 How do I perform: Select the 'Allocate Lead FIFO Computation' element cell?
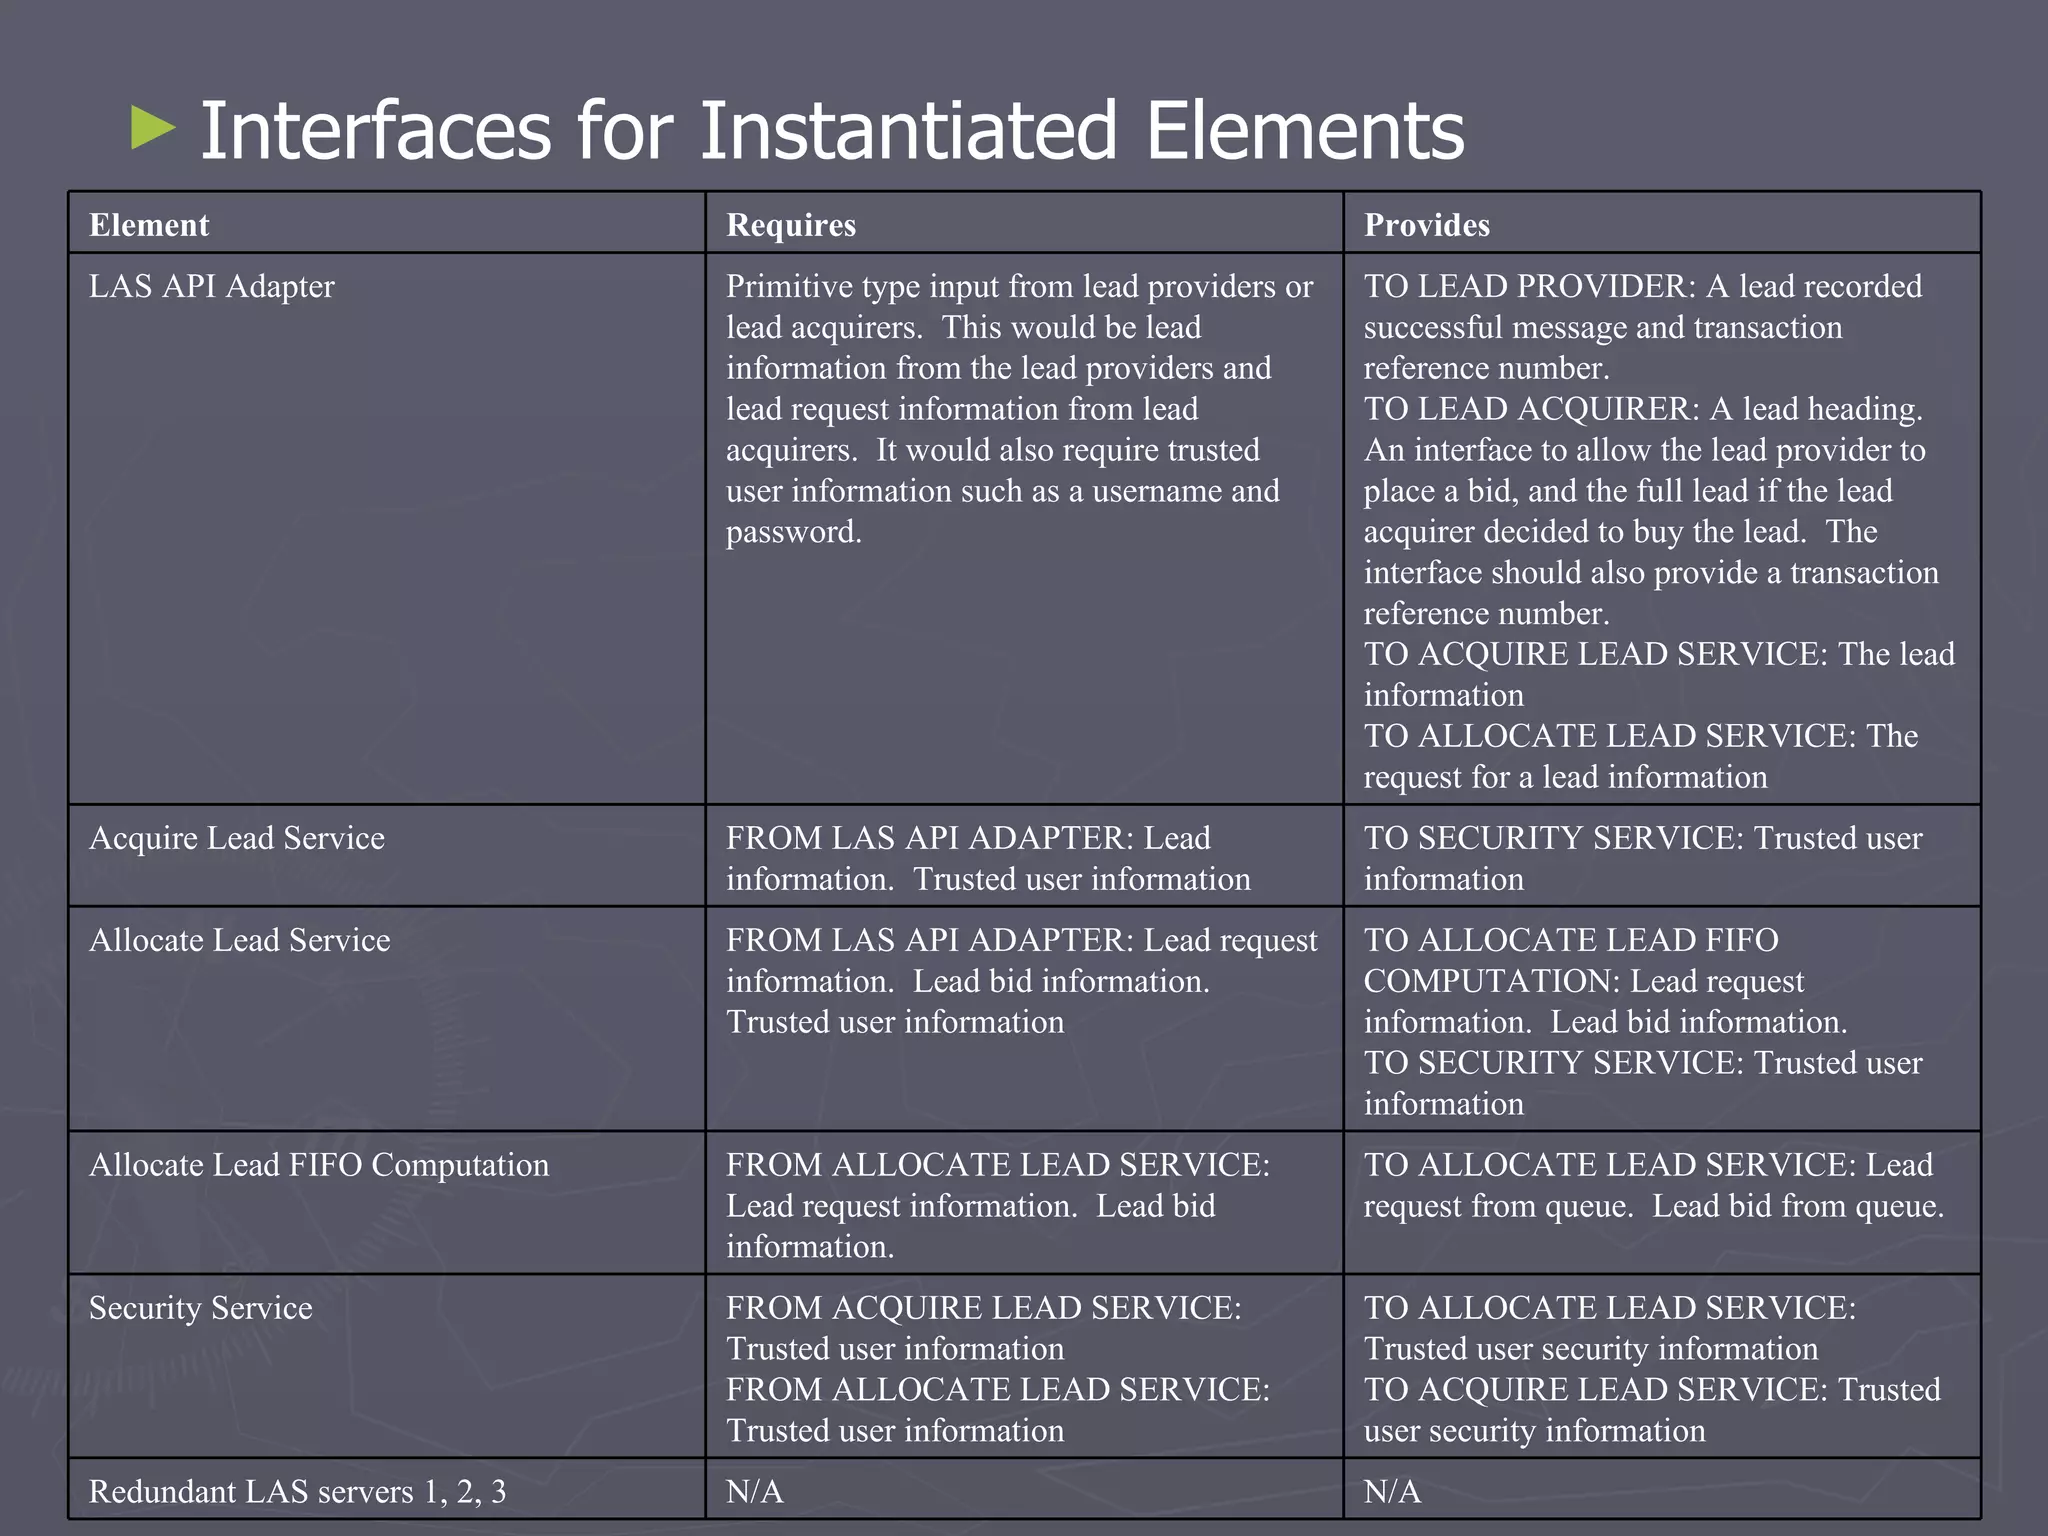pyautogui.click(x=387, y=1203)
